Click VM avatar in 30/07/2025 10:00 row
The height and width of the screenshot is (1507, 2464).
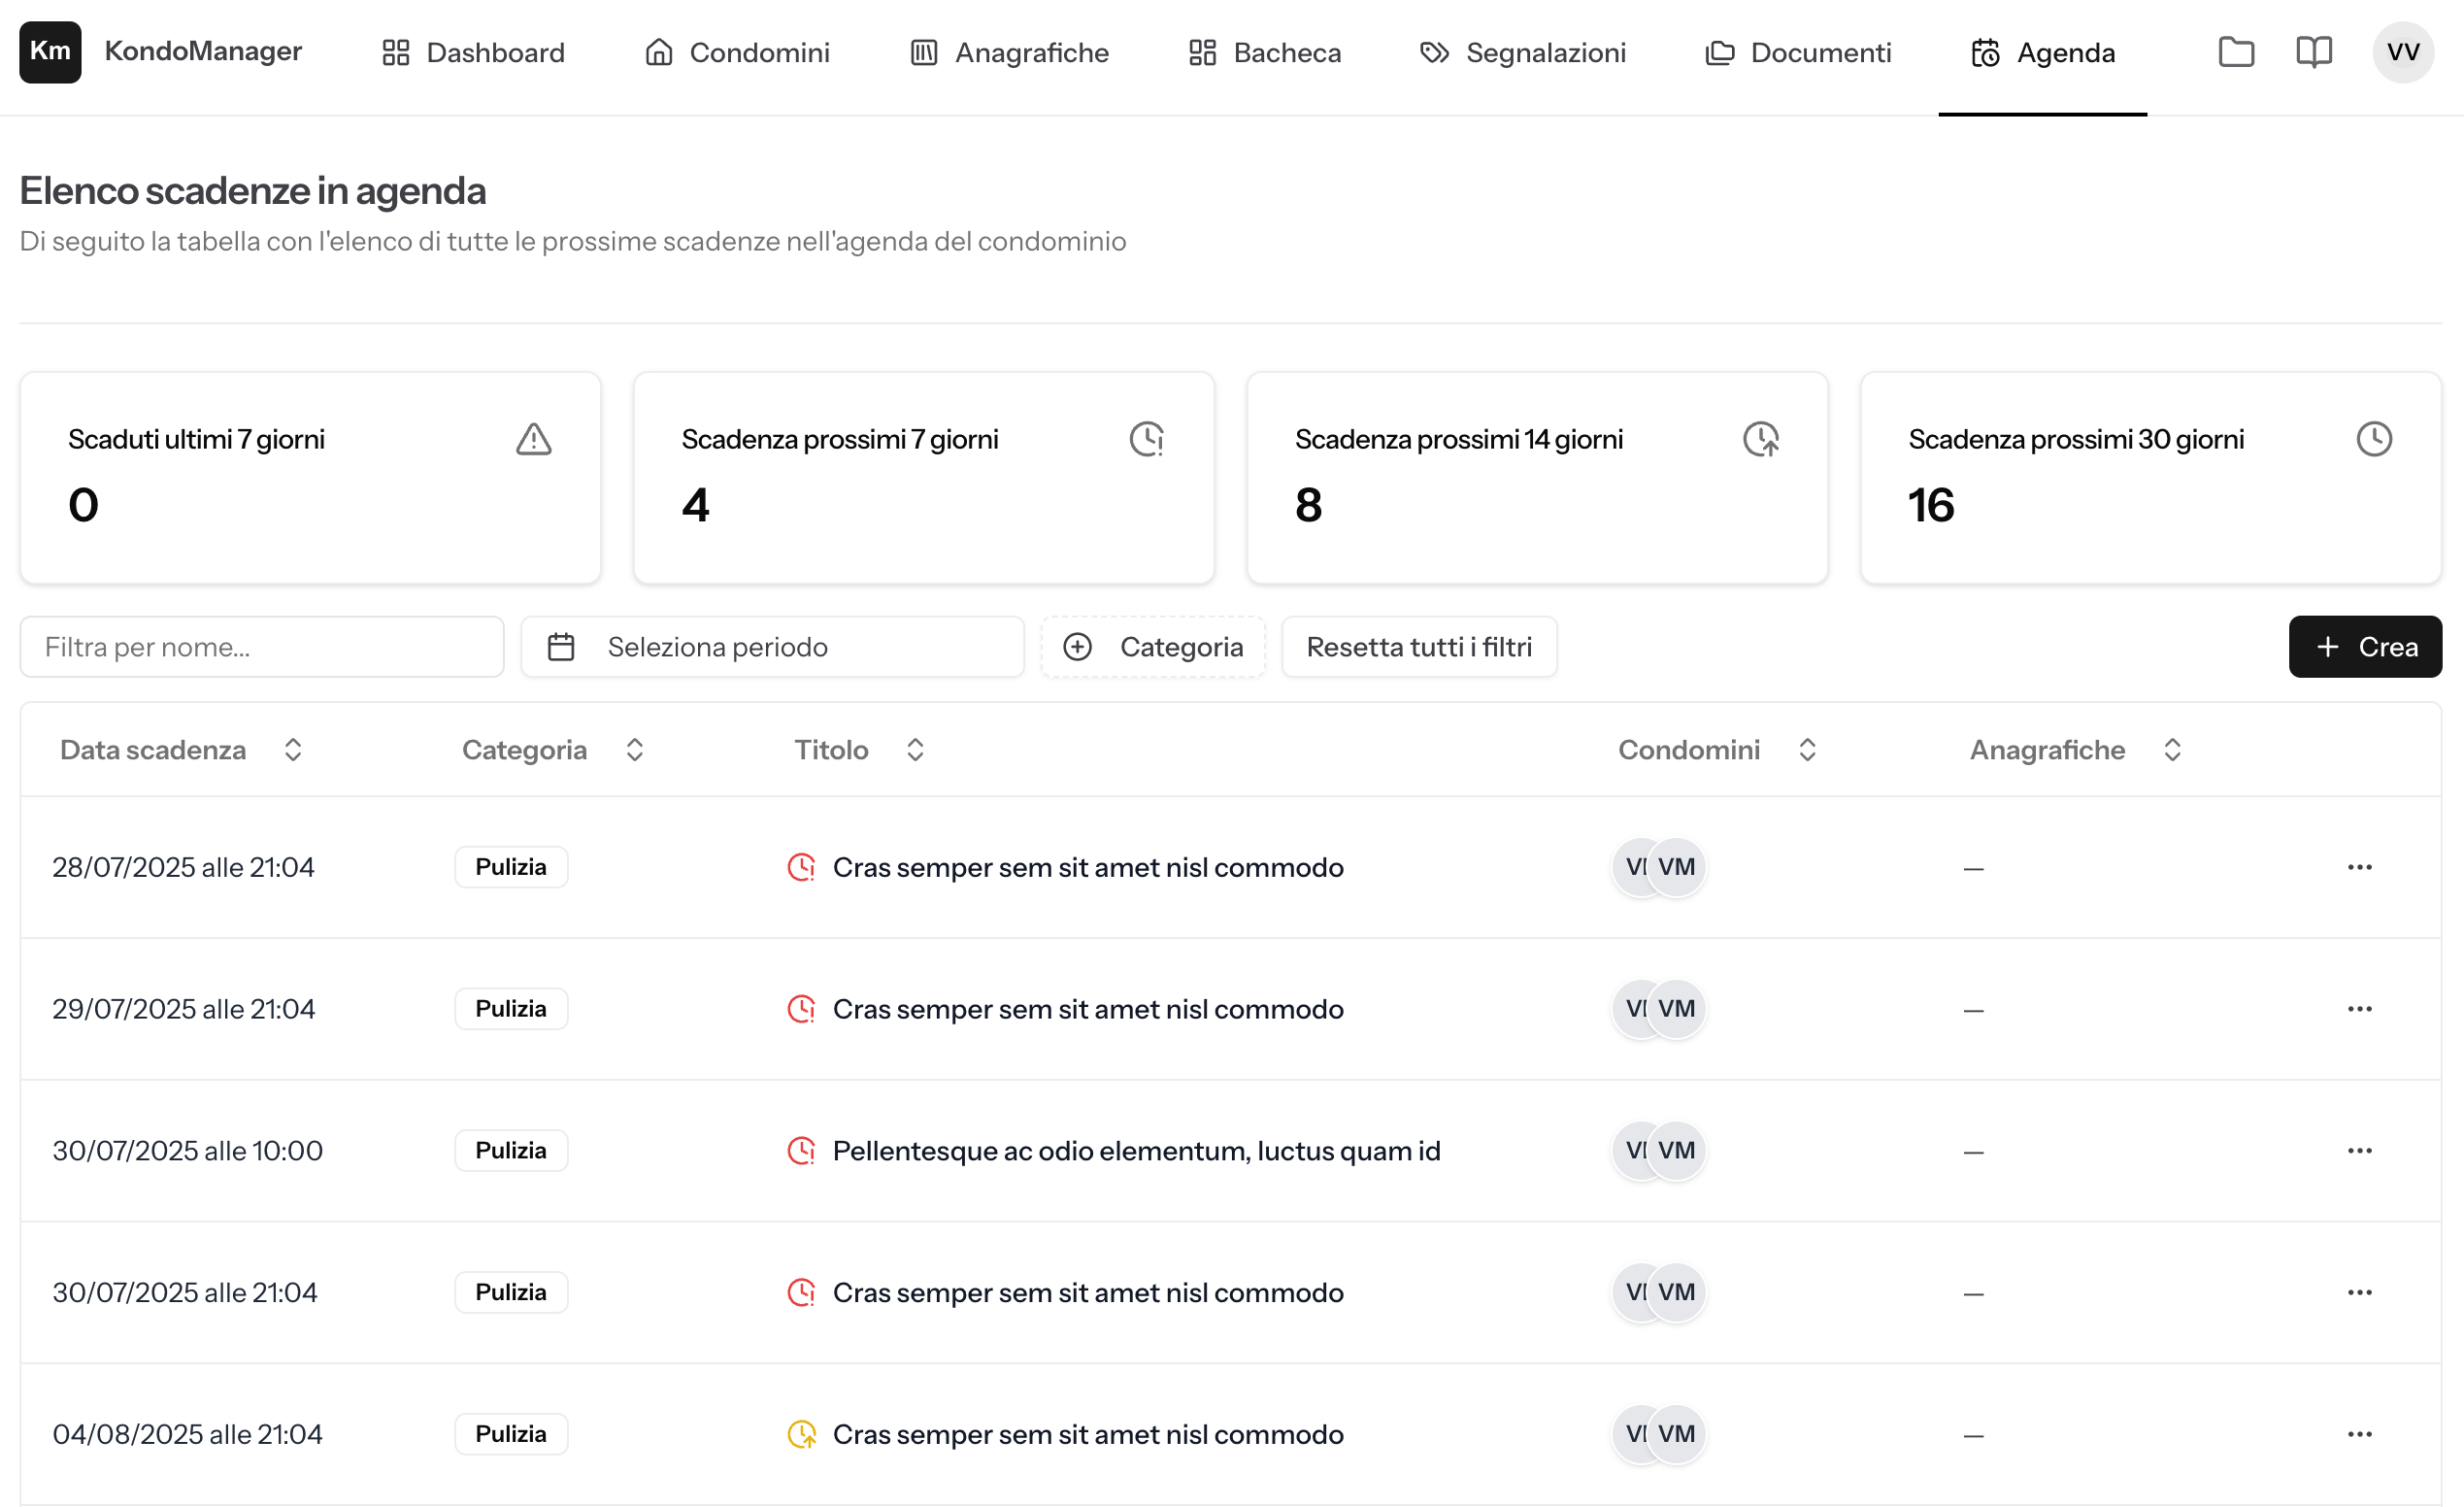tap(1677, 1151)
